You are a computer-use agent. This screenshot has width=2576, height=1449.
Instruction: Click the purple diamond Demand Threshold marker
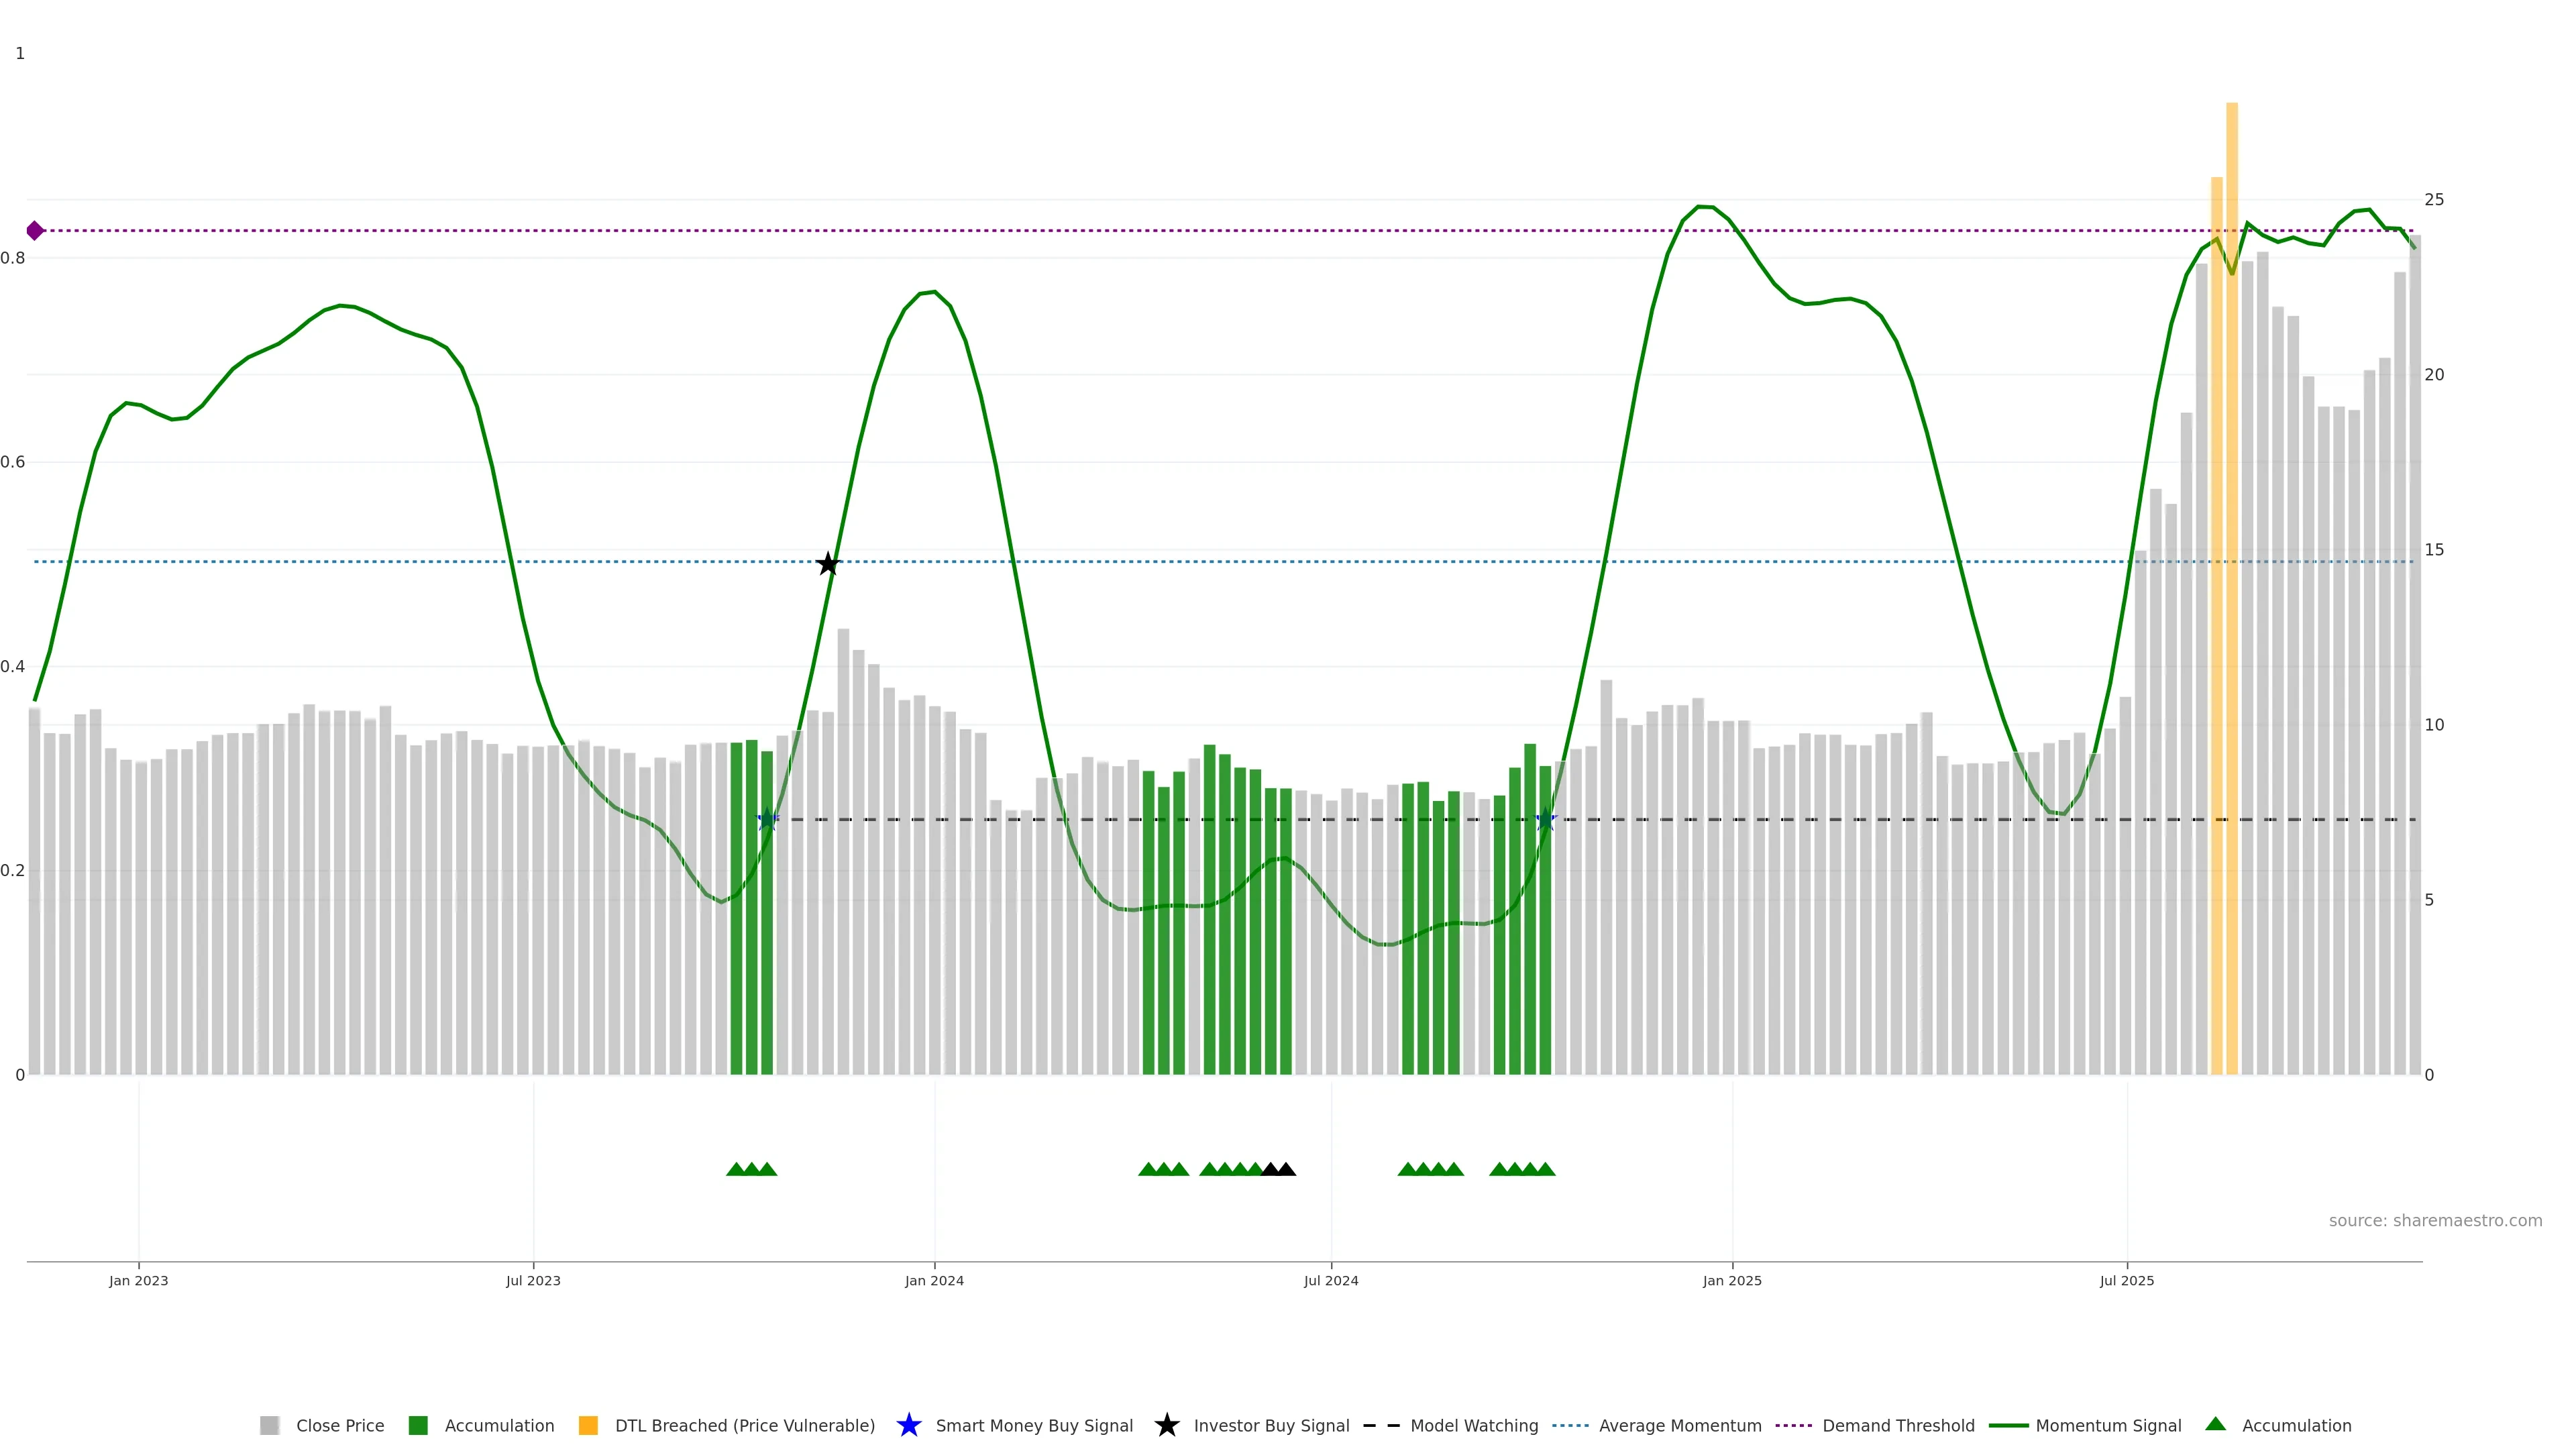pos(35,231)
